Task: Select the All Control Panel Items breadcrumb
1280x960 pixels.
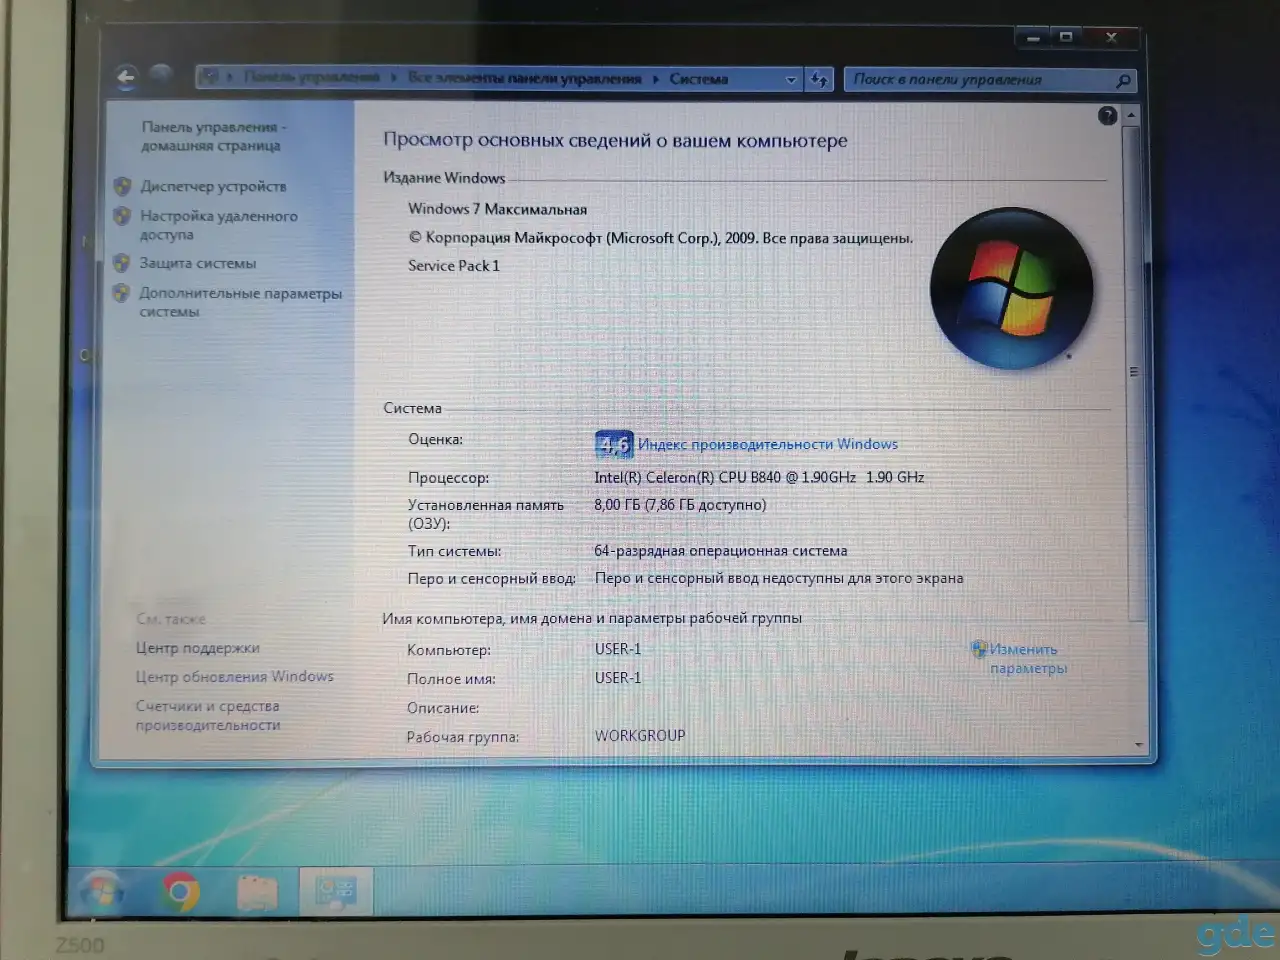Action: pyautogui.click(x=524, y=78)
